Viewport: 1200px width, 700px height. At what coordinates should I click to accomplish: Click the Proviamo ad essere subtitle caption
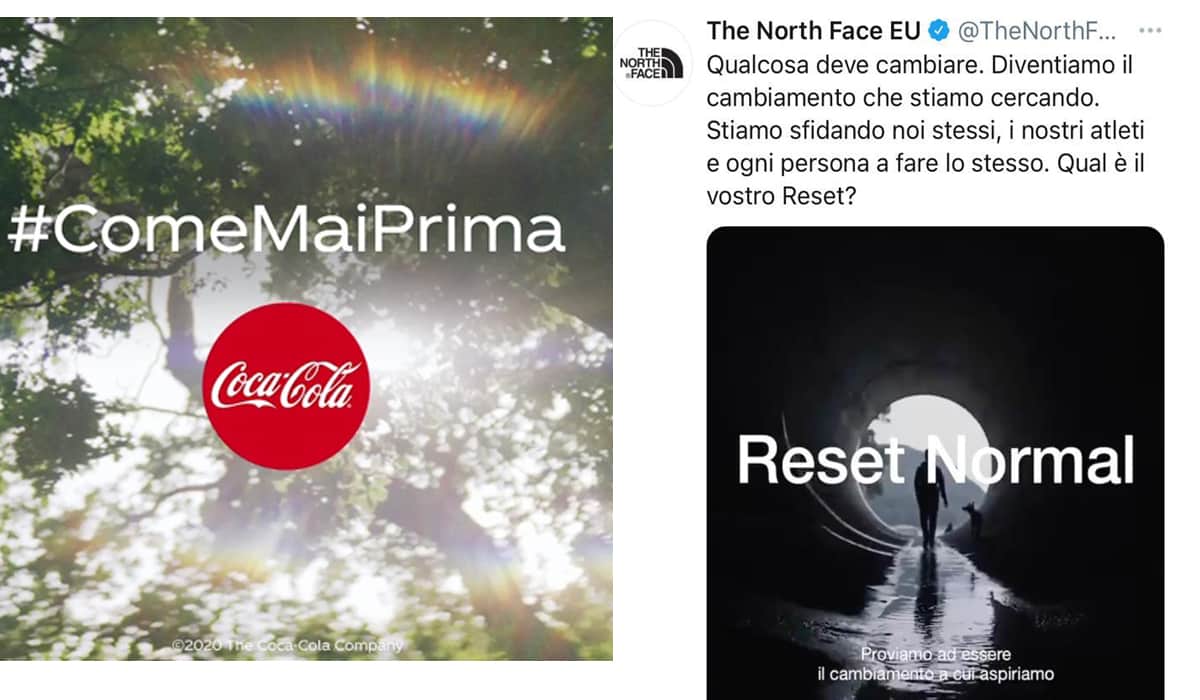[x=935, y=664]
